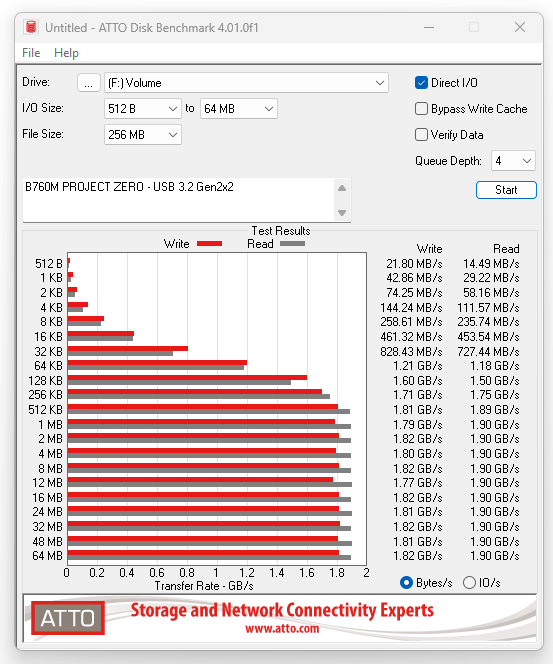Click the description box scroll up arrow

click(x=342, y=188)
